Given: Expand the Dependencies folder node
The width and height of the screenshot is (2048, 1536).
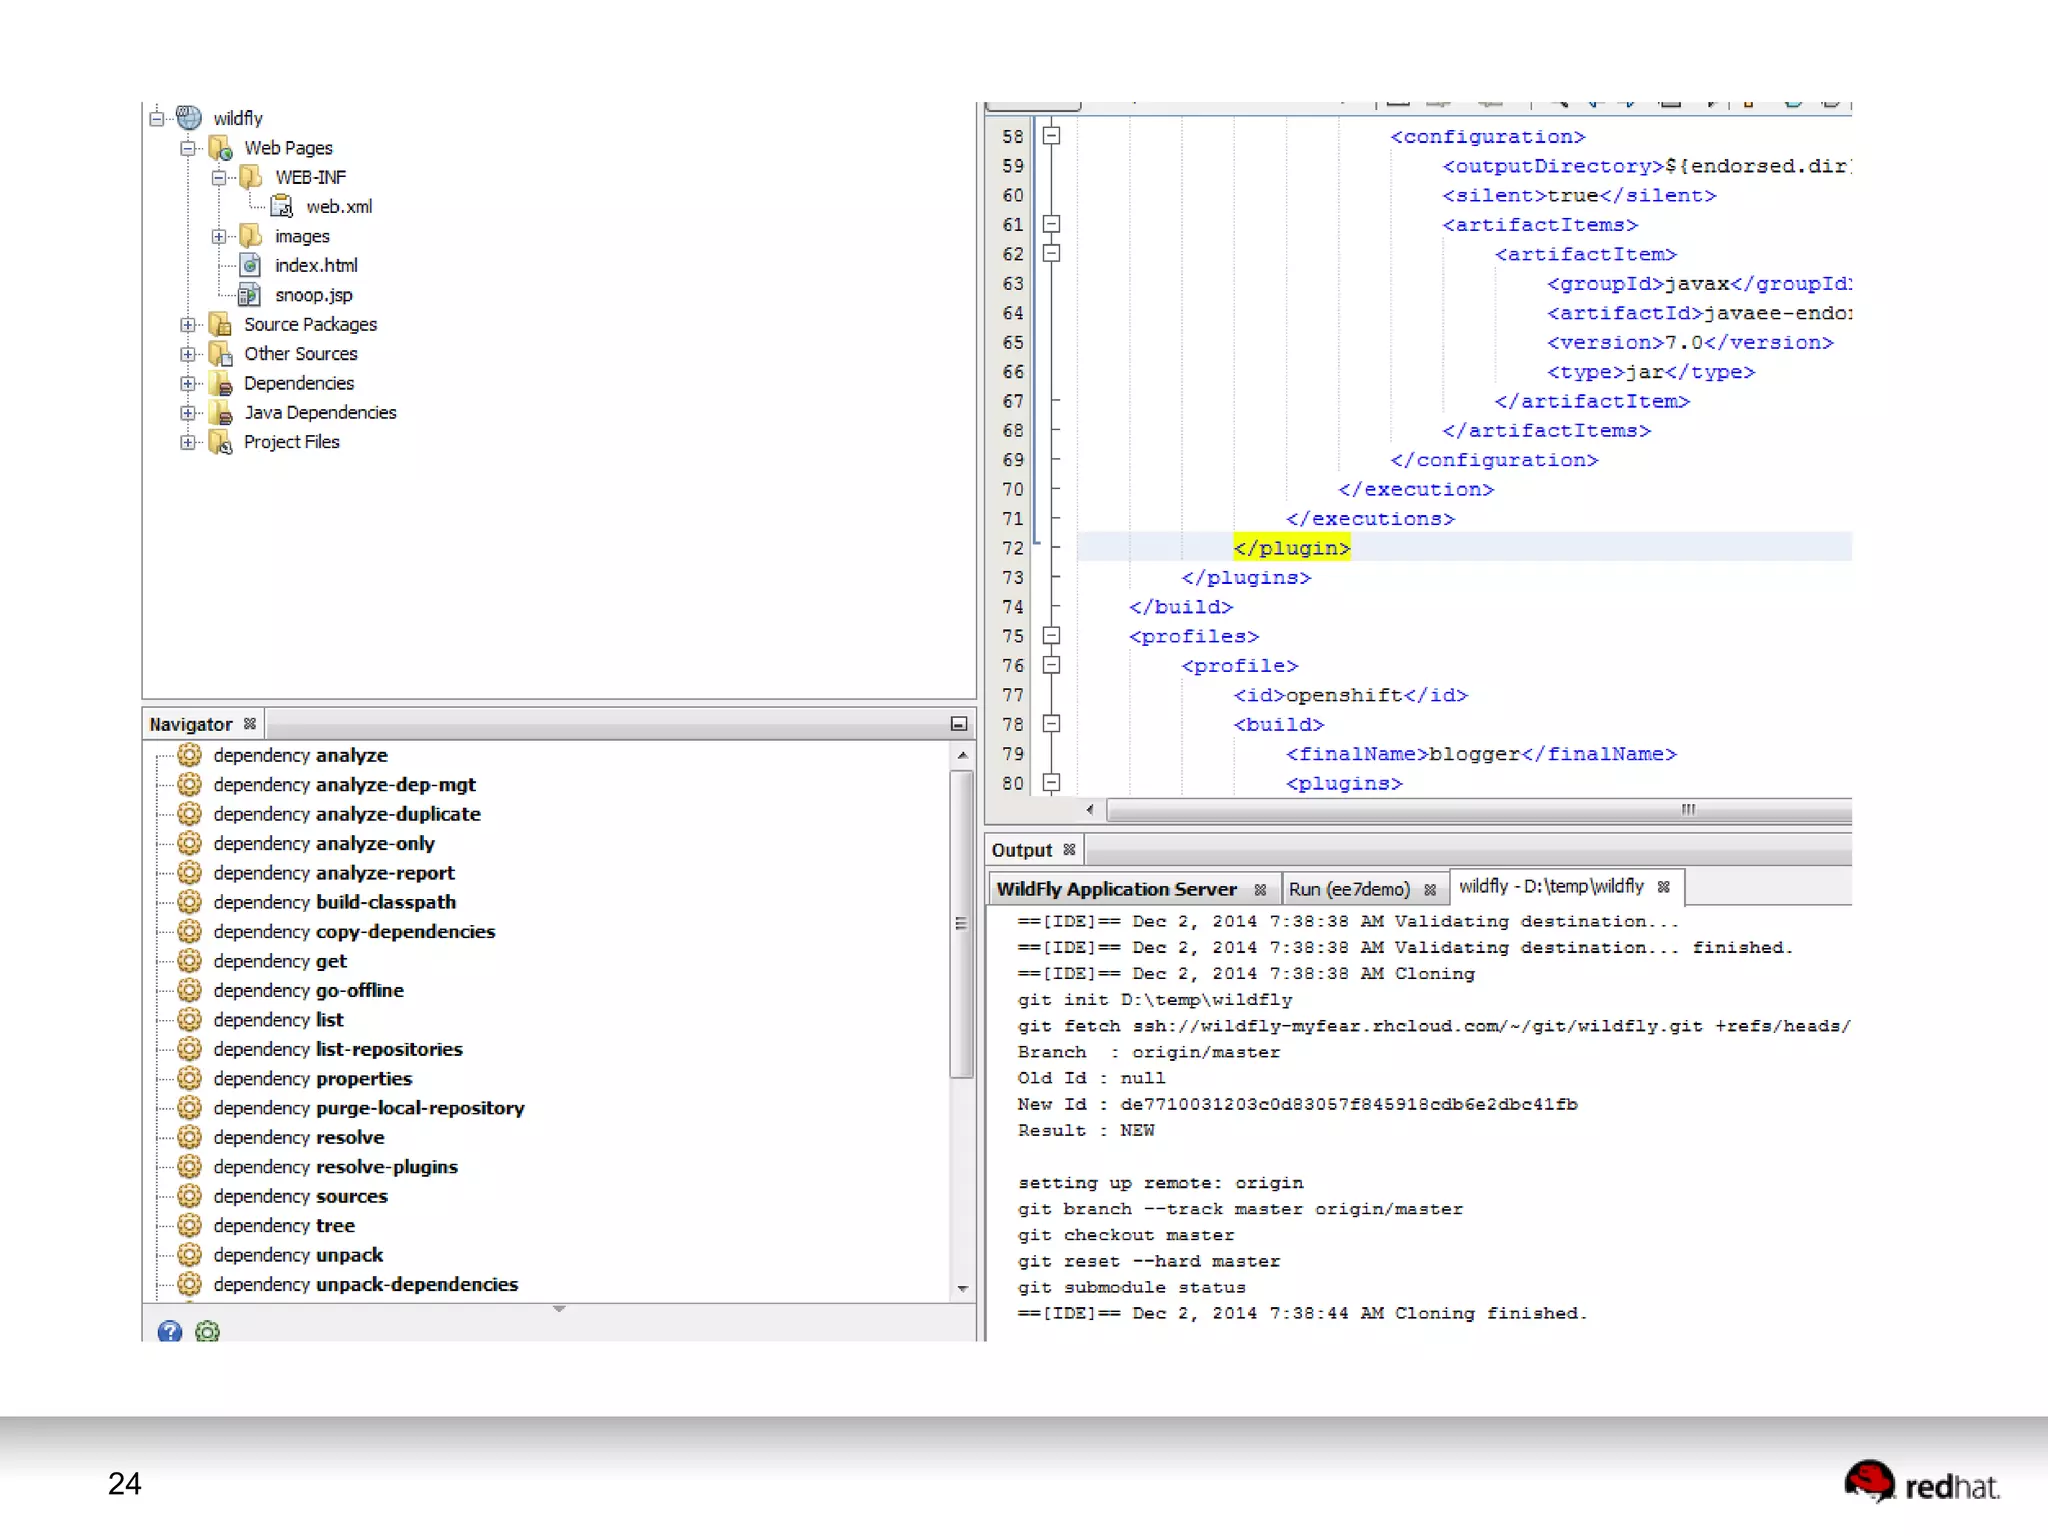Looking at the screenshot, I should tap(187, 383).
